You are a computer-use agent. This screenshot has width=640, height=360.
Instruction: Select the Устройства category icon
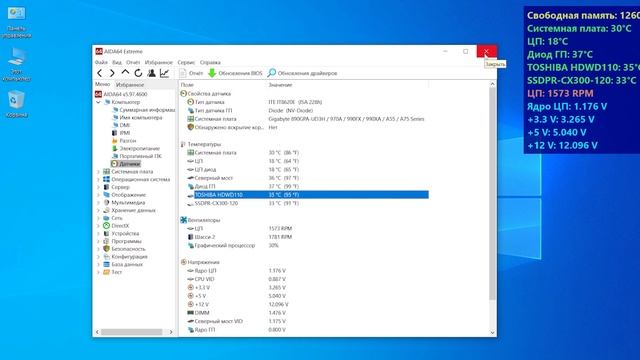107,233
